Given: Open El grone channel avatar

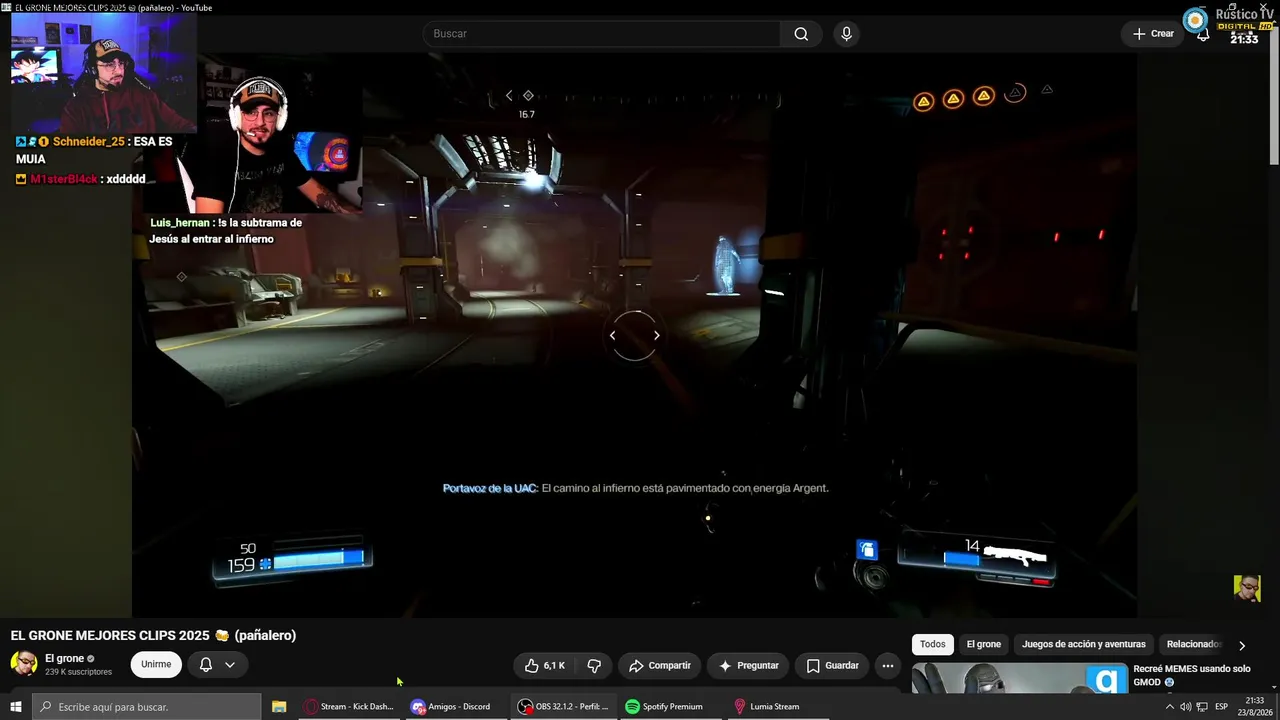Looking at the screenshot, I should click(x=24, y=664).
